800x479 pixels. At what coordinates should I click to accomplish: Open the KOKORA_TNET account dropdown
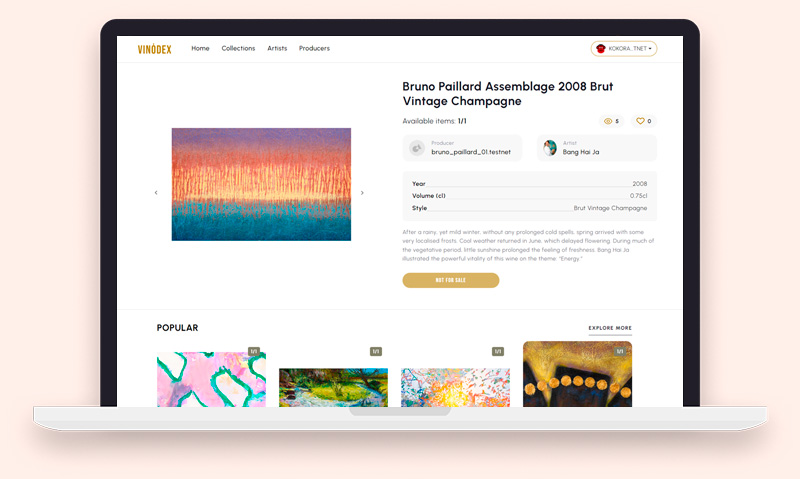click(624, 48)
